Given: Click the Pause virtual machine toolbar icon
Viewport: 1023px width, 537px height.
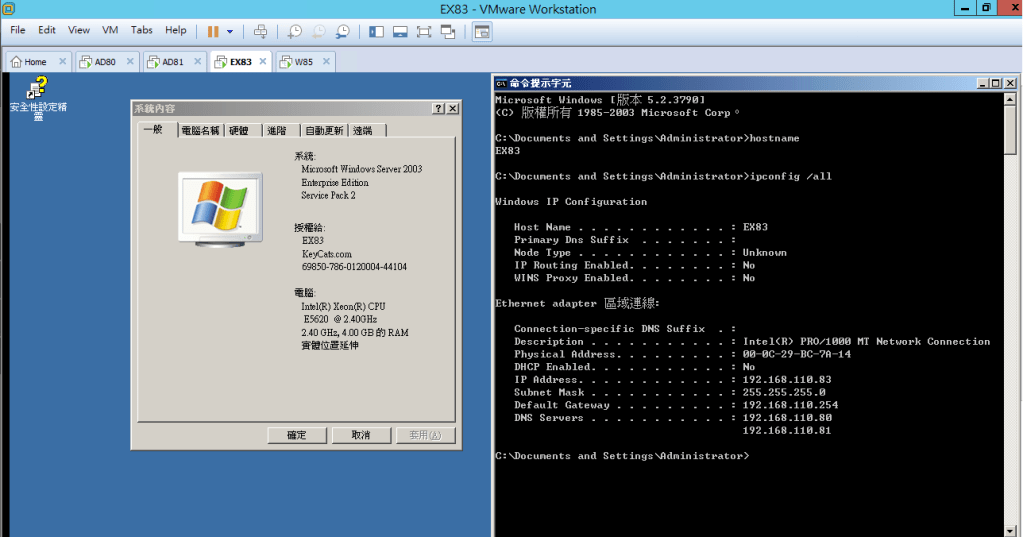Looking at the screenshot, I should click(213, 31).
